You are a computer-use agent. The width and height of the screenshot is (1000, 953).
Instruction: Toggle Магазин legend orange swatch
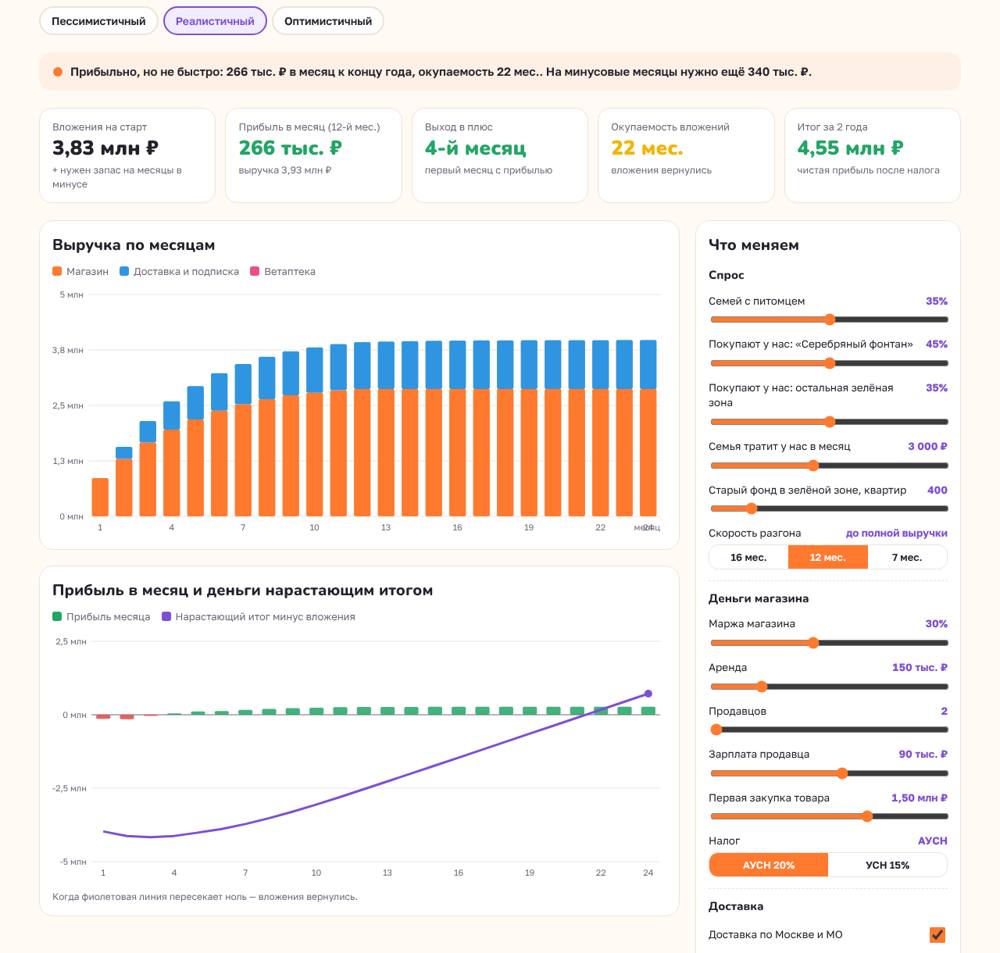point(57,271)
